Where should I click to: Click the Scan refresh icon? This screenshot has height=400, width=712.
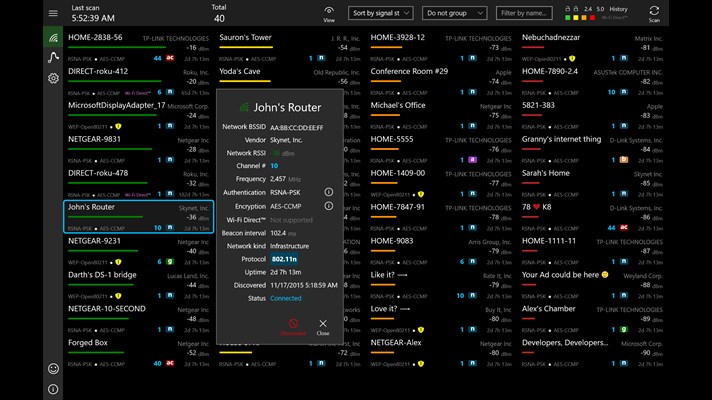pos(654,12)
